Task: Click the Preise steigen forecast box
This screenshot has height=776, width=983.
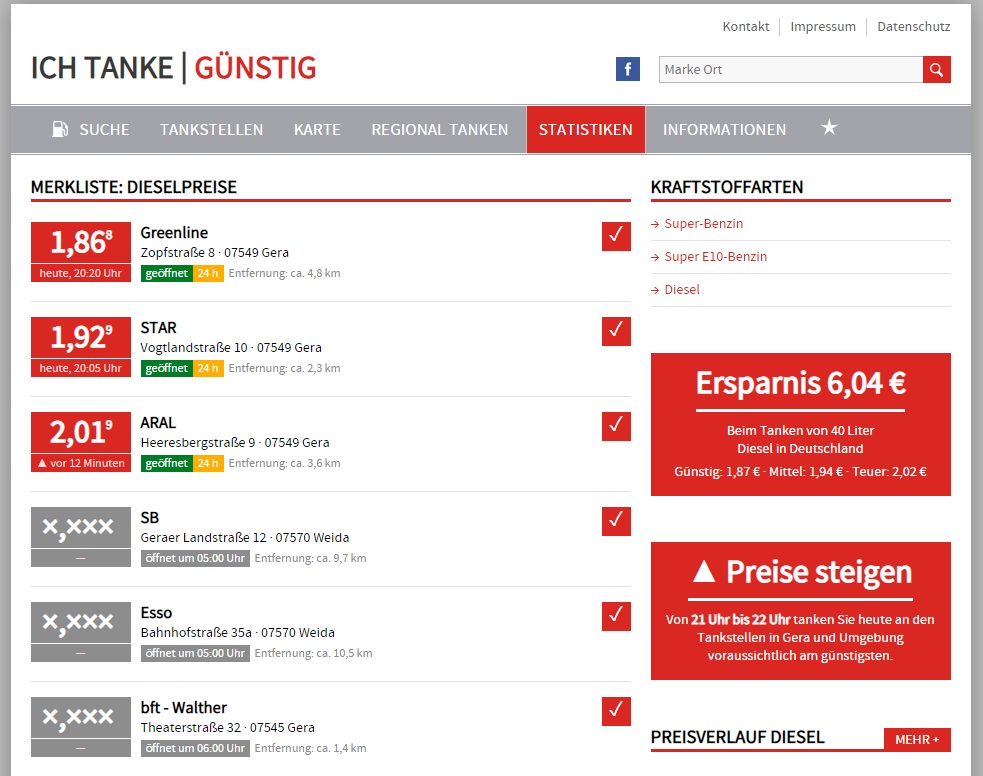Action: 801,611
